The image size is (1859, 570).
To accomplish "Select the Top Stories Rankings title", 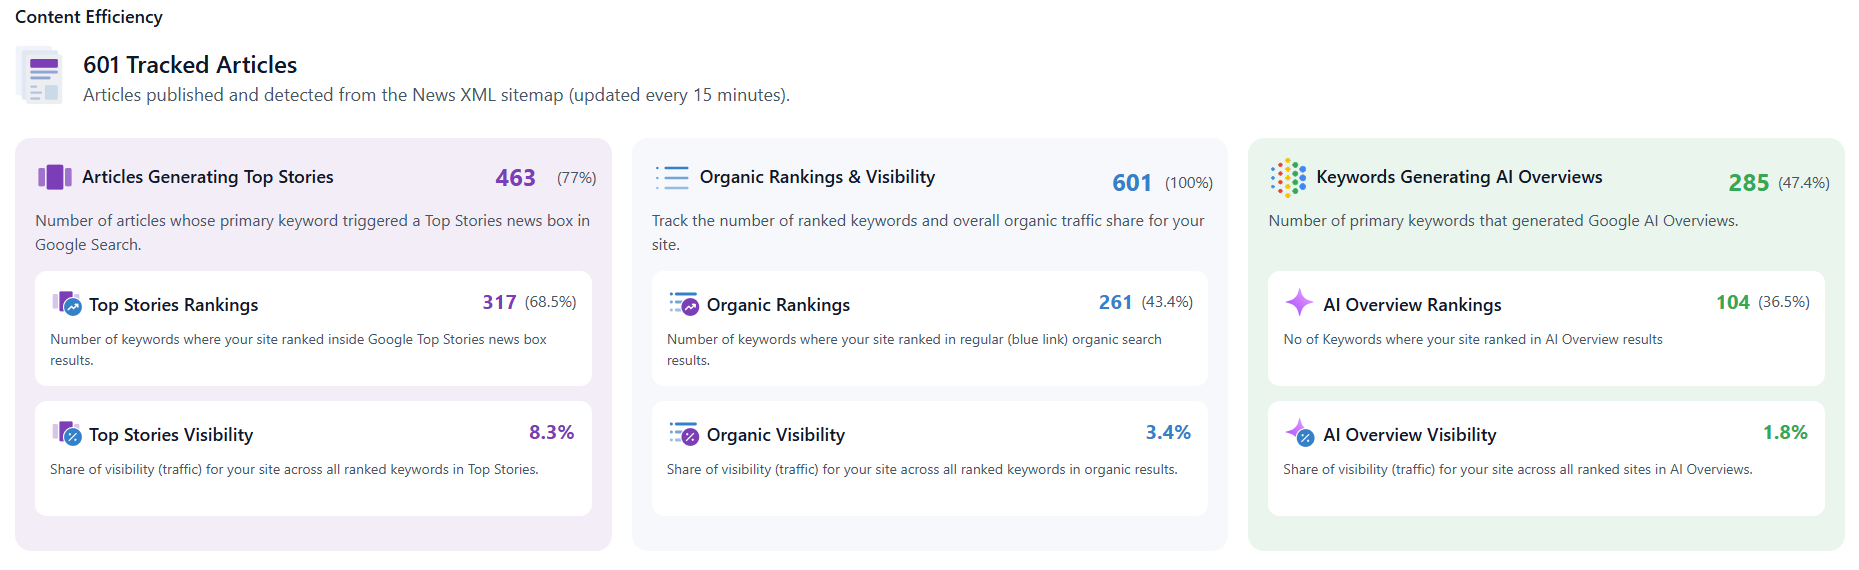I will [x=173, y=305].
